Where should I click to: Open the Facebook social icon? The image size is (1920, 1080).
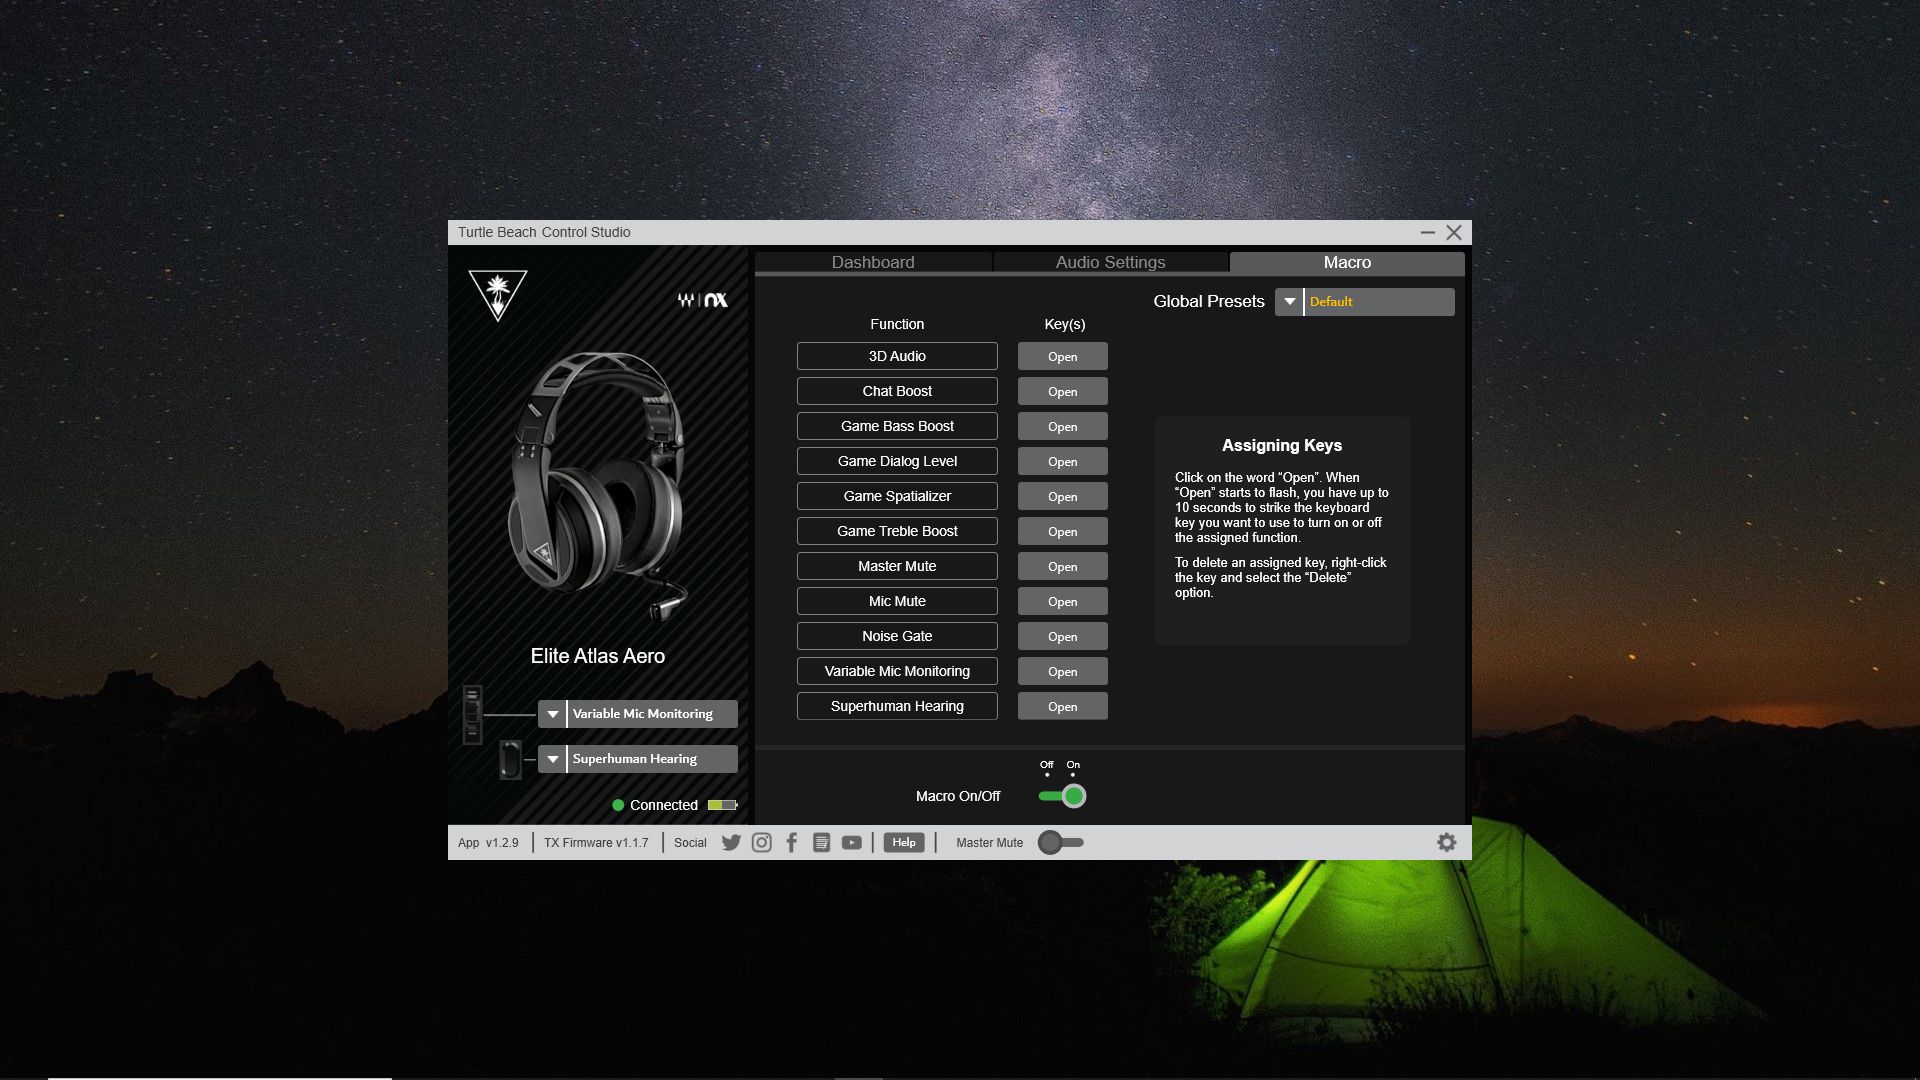791,843
